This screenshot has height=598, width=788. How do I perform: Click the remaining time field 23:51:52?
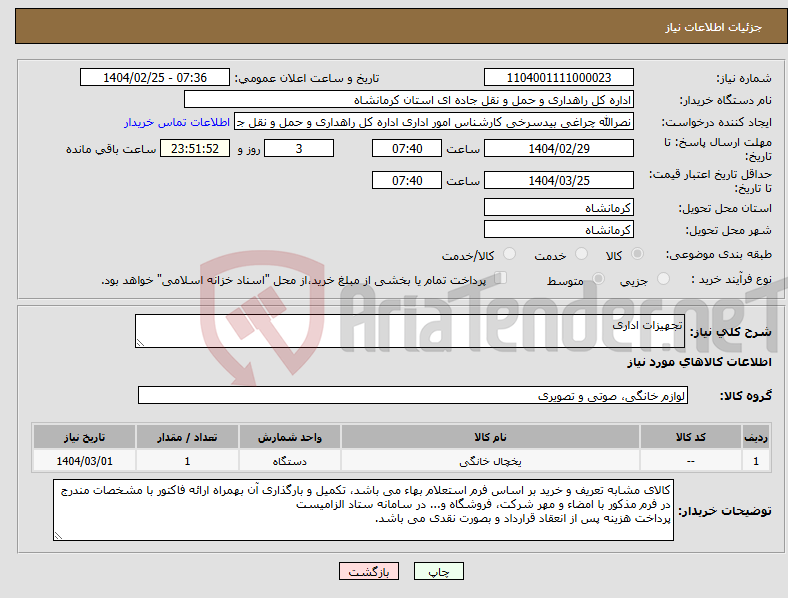(195, 148)
